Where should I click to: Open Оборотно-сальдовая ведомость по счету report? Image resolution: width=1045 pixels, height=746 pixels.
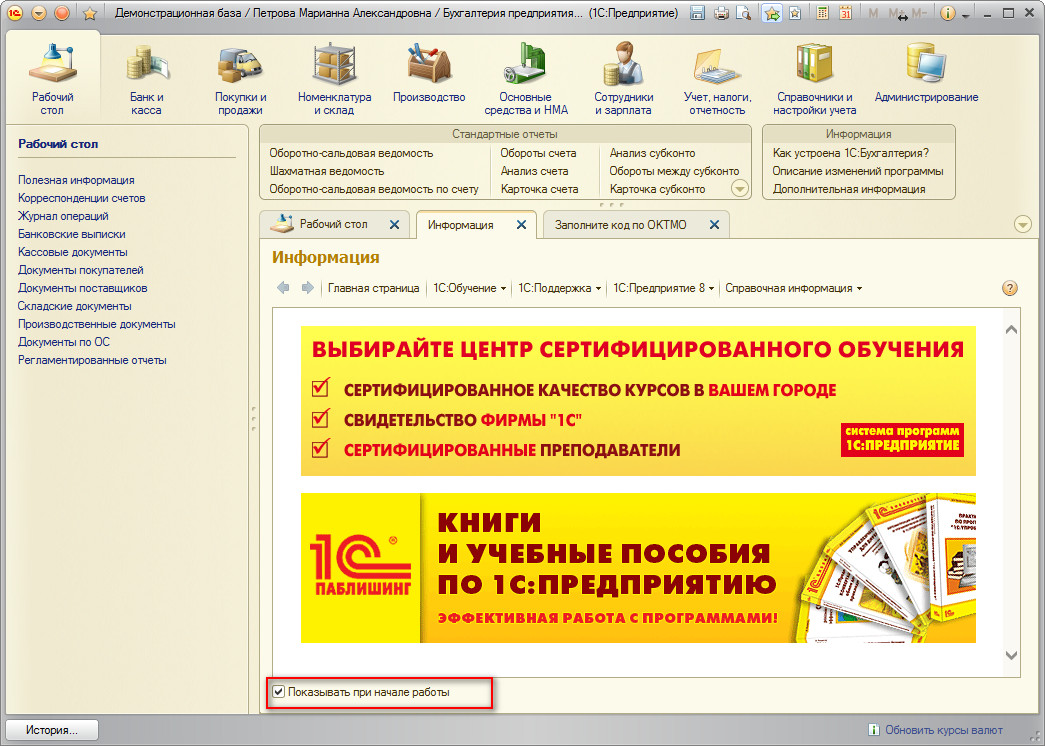(374, 189)
